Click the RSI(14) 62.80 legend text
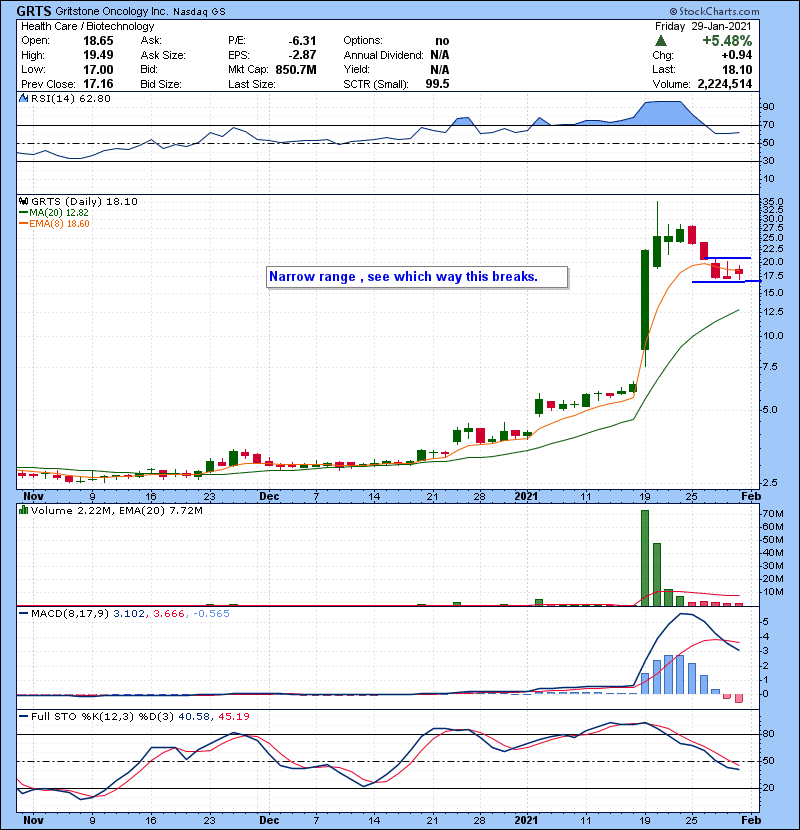The height and width of the screenshot is (830, 800). (x=71, y=98)
